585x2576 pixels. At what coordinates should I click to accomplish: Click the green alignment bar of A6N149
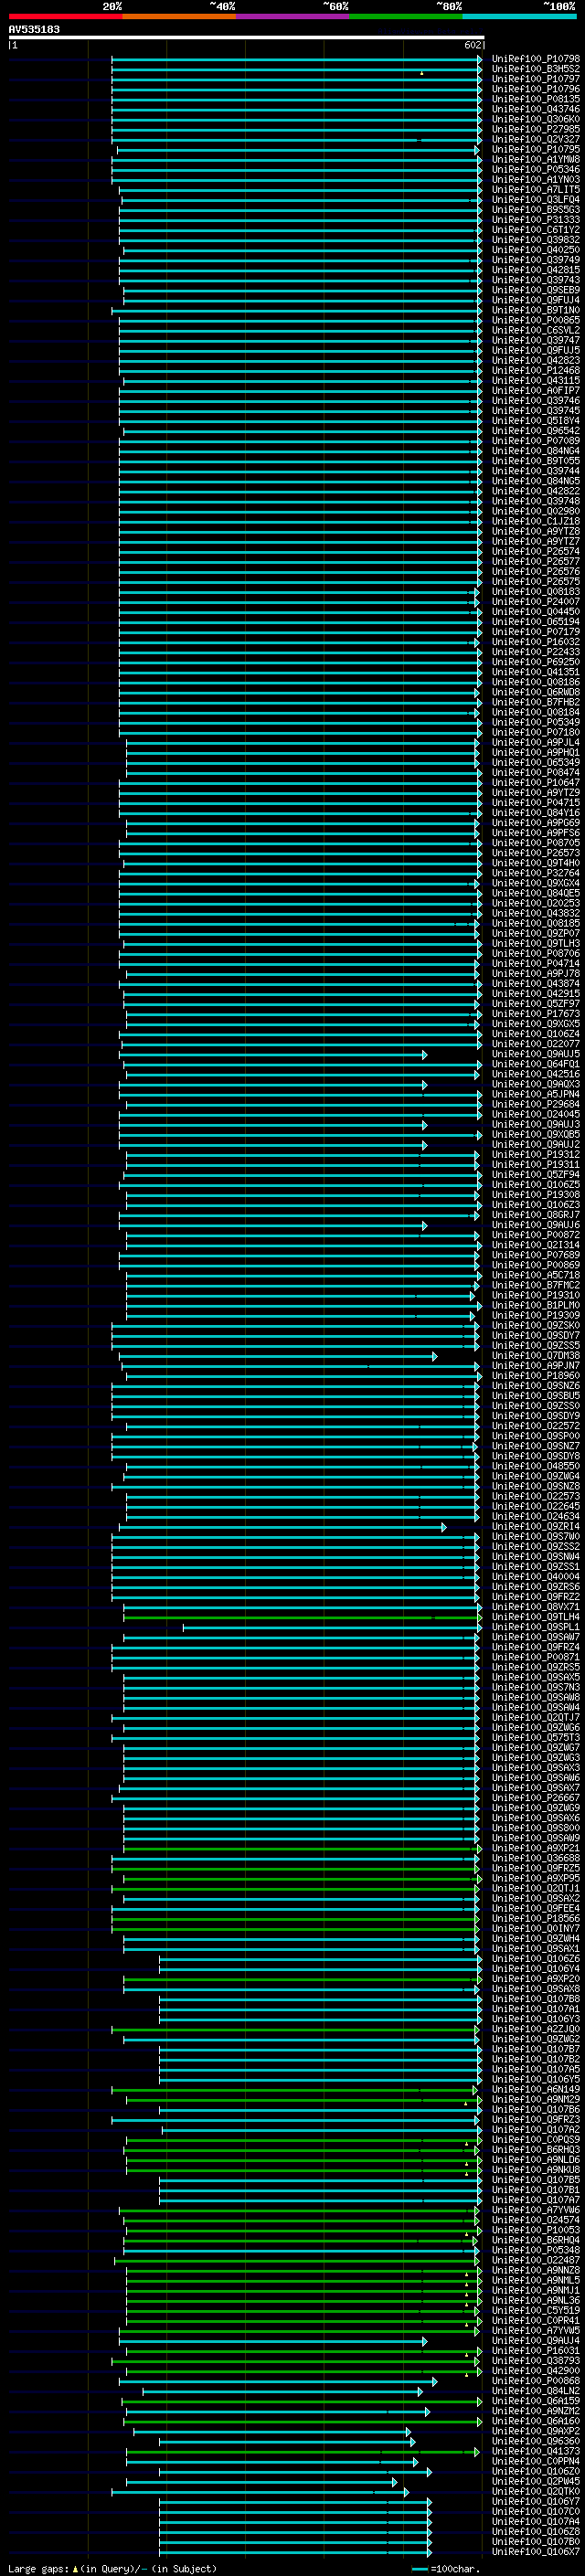coord(293,2090)
